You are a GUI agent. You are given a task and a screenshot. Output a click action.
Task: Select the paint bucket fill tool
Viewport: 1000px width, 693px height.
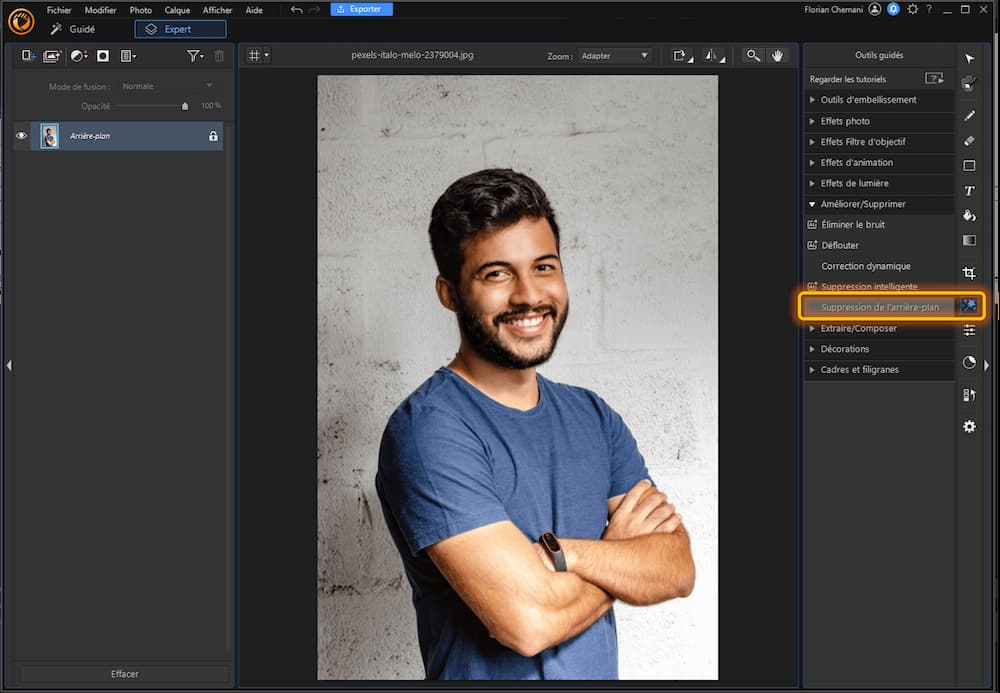(x=969, y=215)
